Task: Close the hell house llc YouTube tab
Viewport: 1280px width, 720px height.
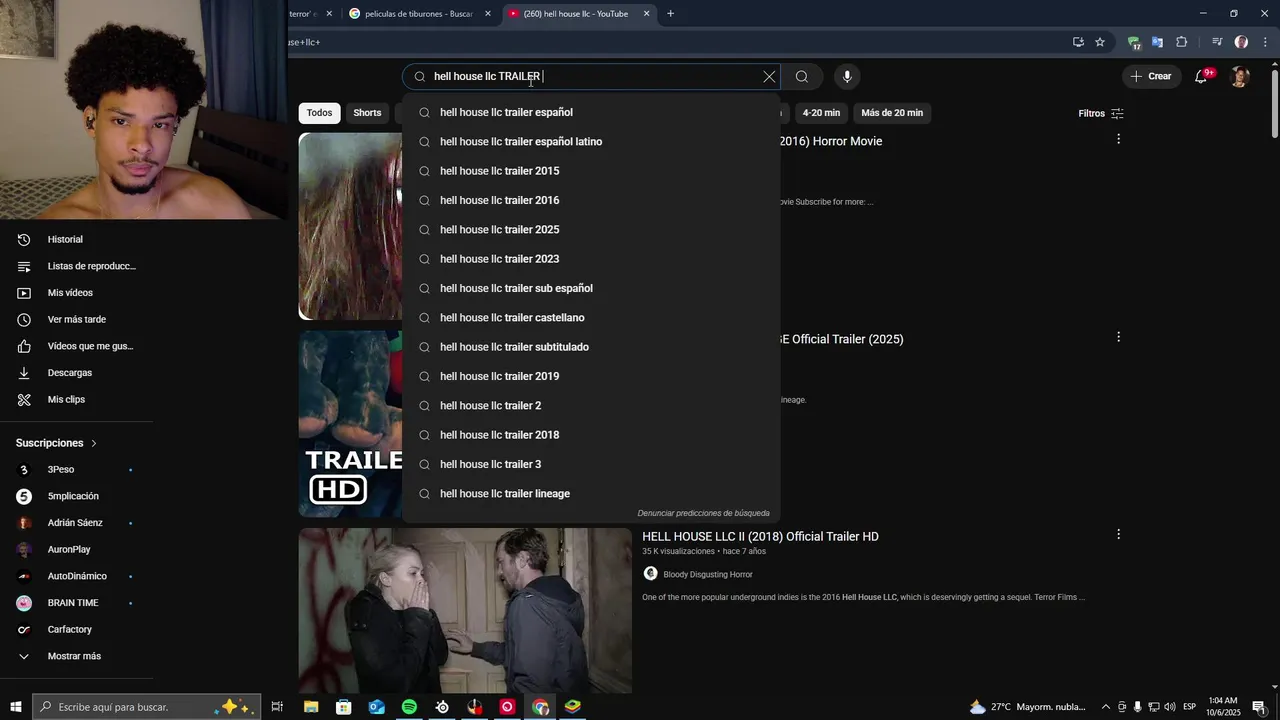Action: coord(646,14)
